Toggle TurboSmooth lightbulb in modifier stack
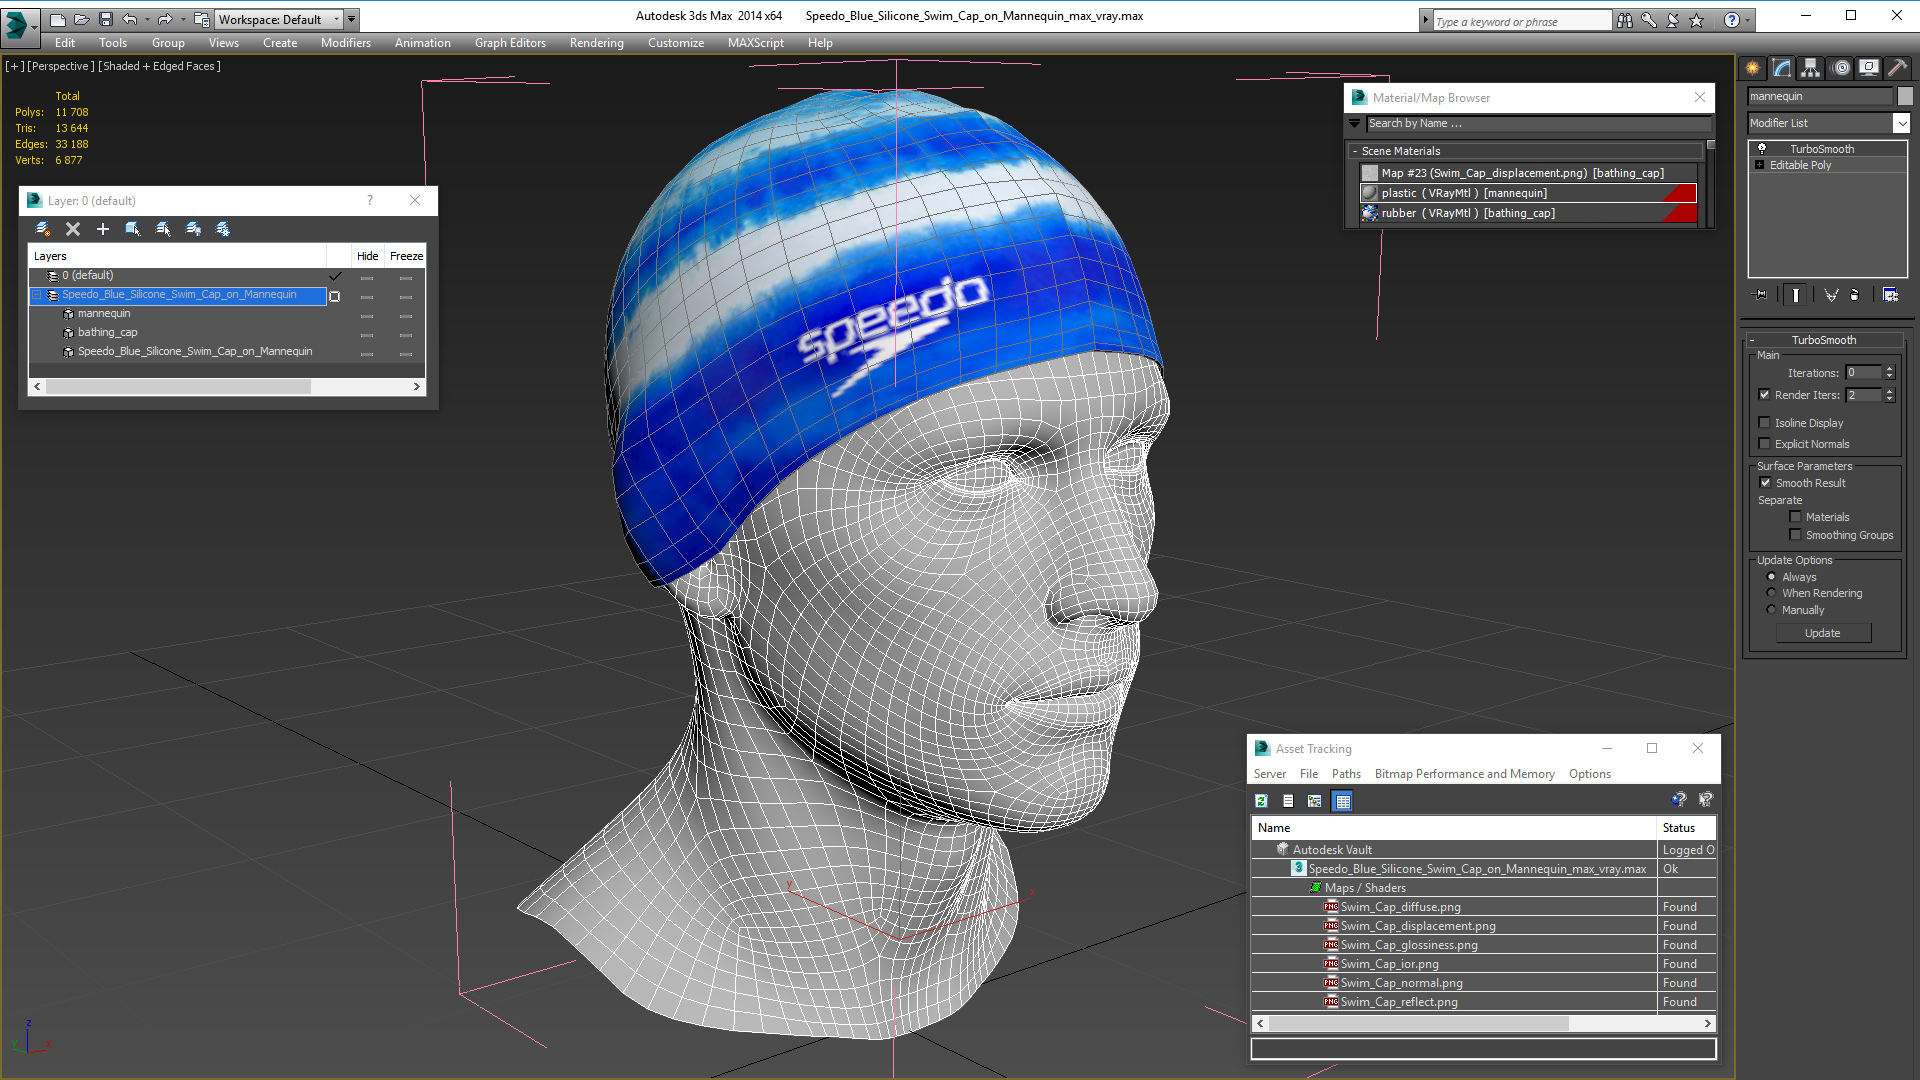Viewport: 1920px width, 1080px height. [x=1762, y=148]
